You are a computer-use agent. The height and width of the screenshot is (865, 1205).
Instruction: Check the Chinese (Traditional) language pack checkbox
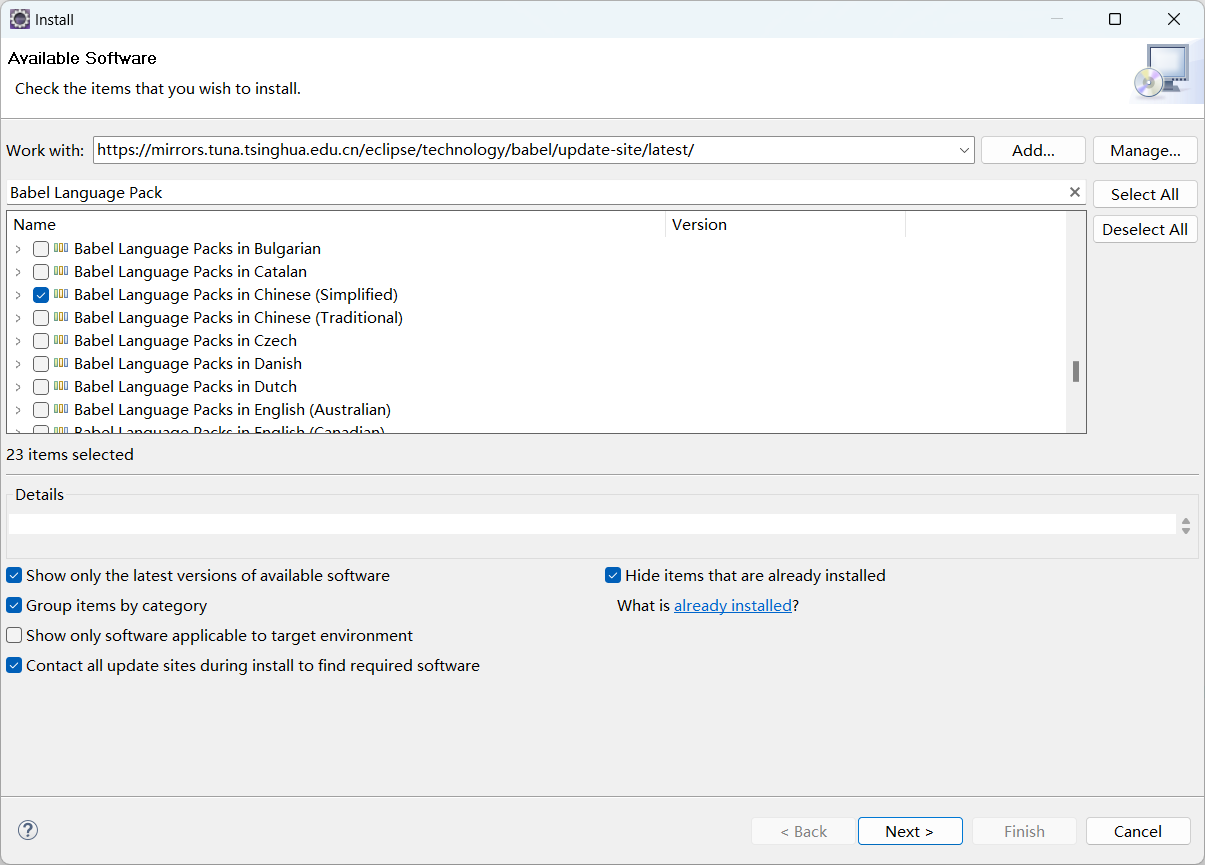click(x=41, y=318)
